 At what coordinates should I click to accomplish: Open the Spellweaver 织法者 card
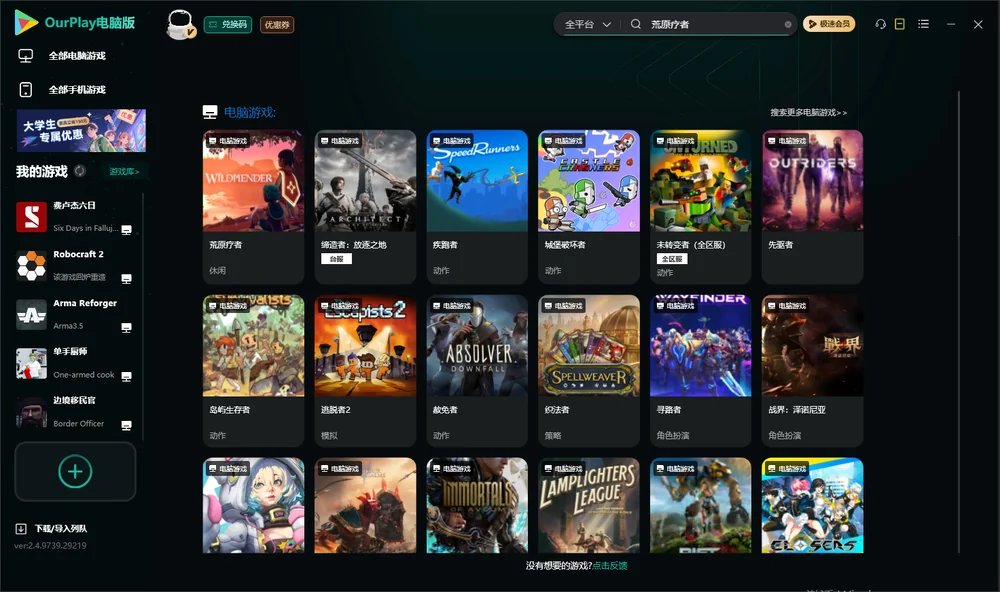(589, 371)
